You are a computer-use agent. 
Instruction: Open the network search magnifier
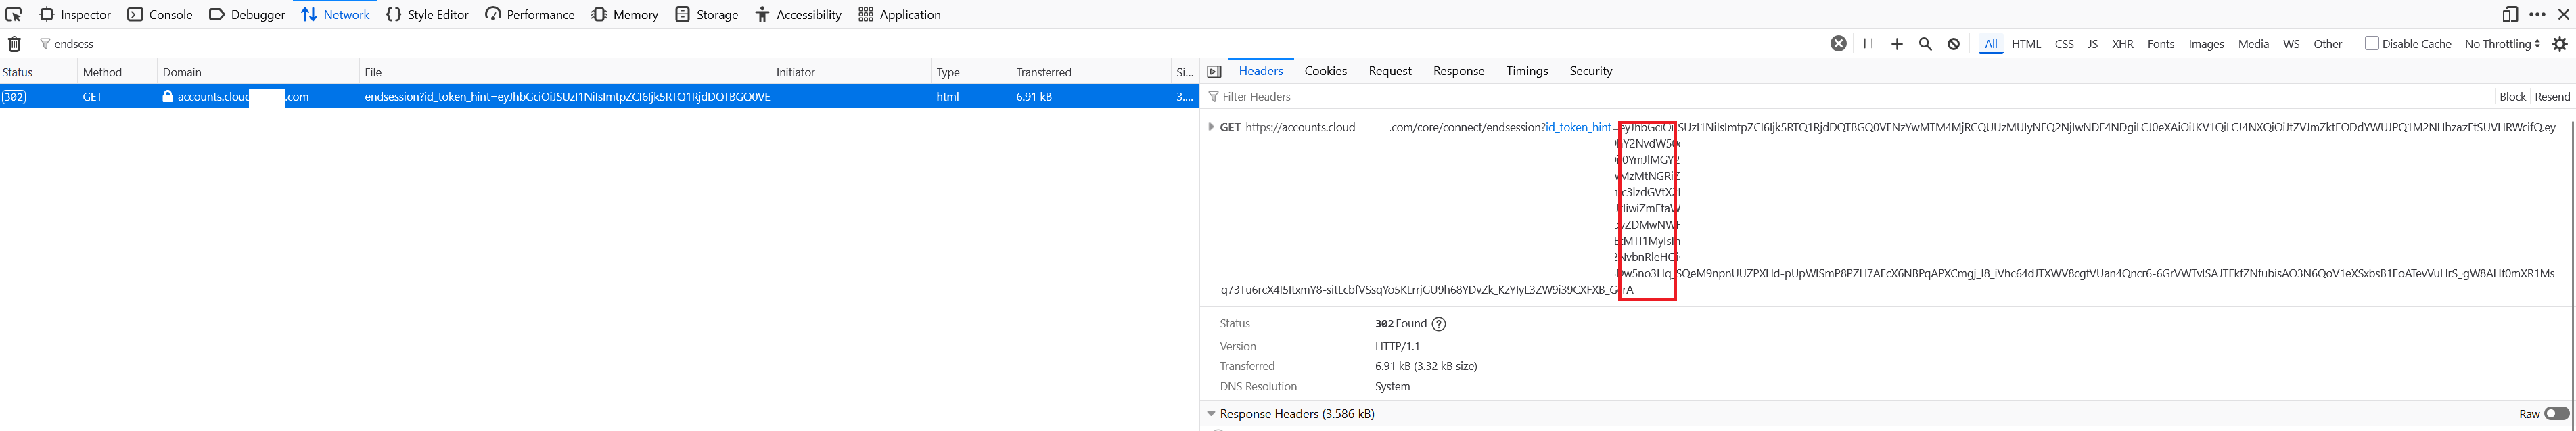[1924, 44]
